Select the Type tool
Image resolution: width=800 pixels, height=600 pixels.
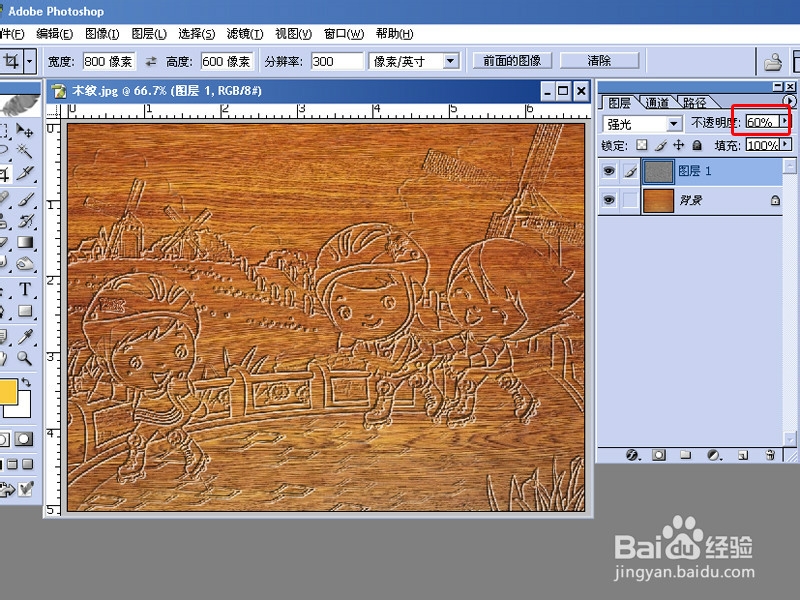(25, 289)
